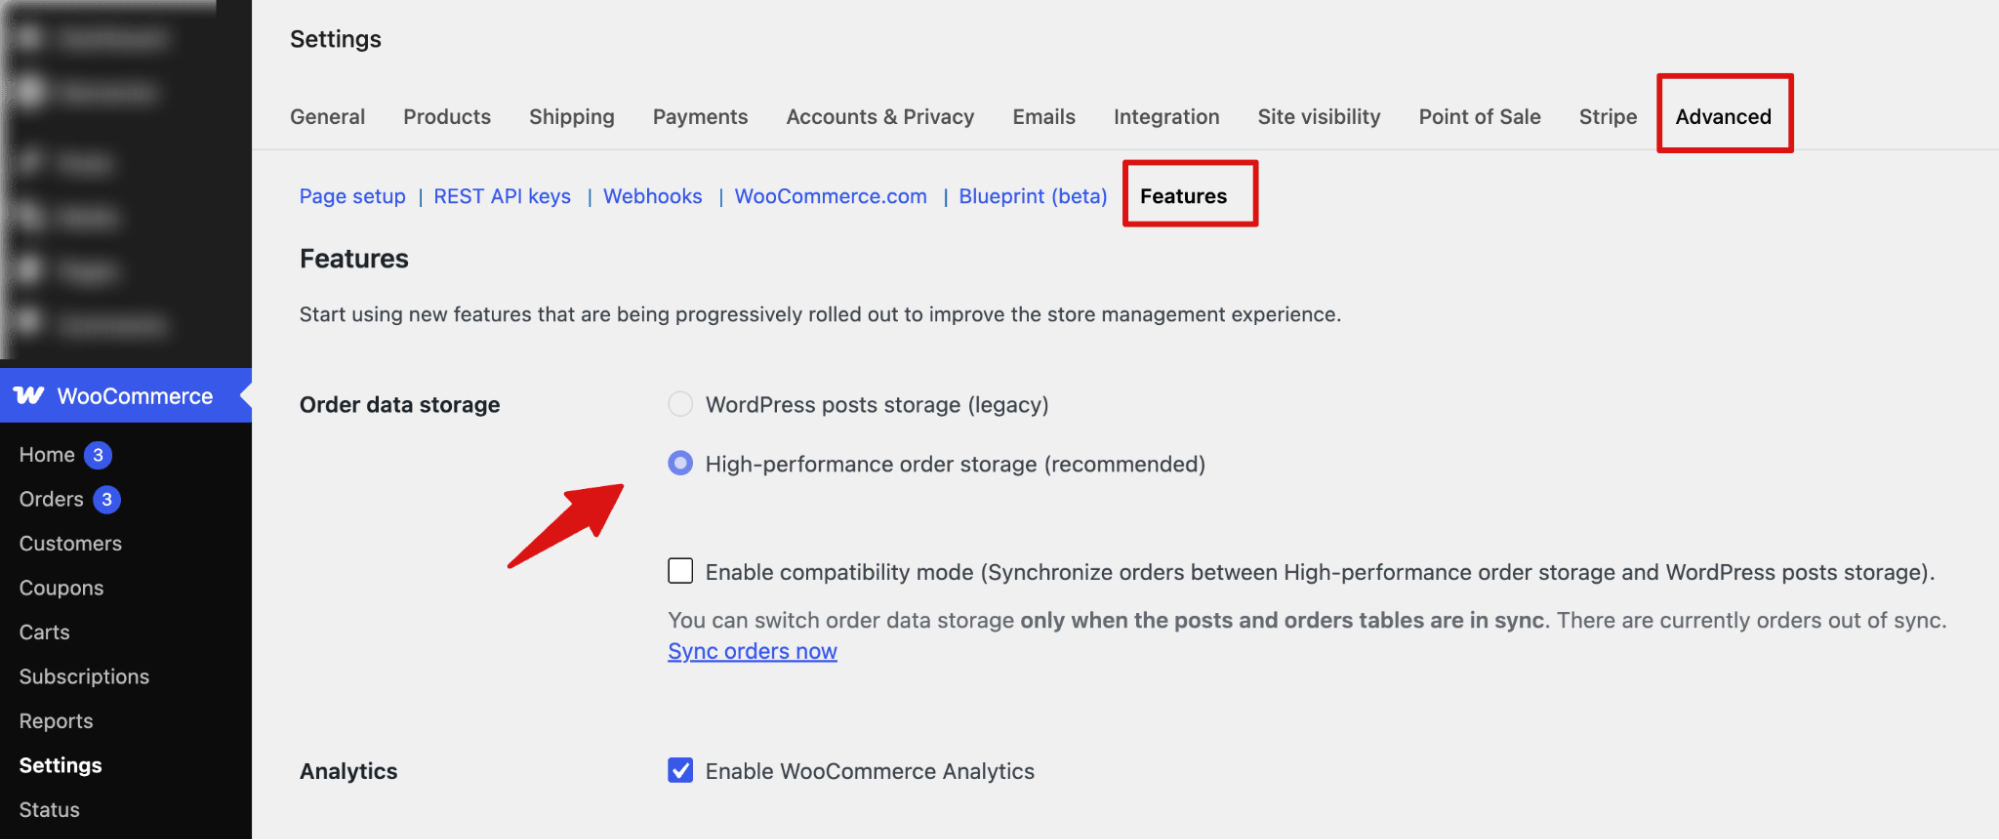
Task: Open Subscriptions in the sidebar
Action: [x=84, y=677]
